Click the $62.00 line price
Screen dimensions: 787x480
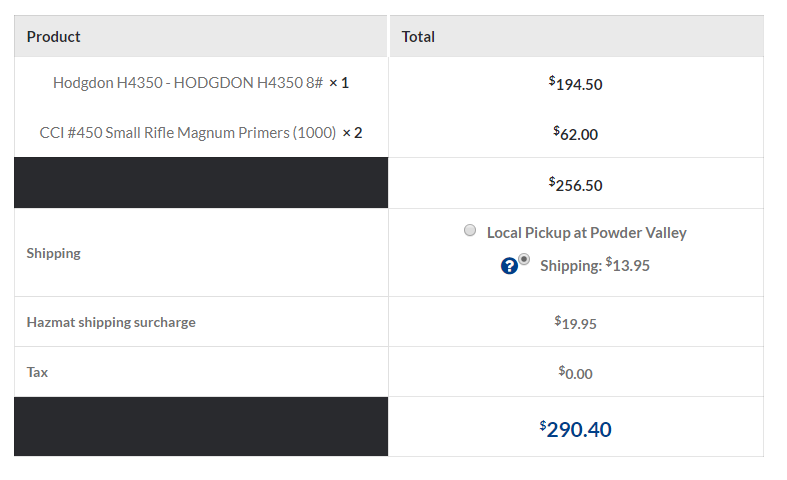[576, 134]
